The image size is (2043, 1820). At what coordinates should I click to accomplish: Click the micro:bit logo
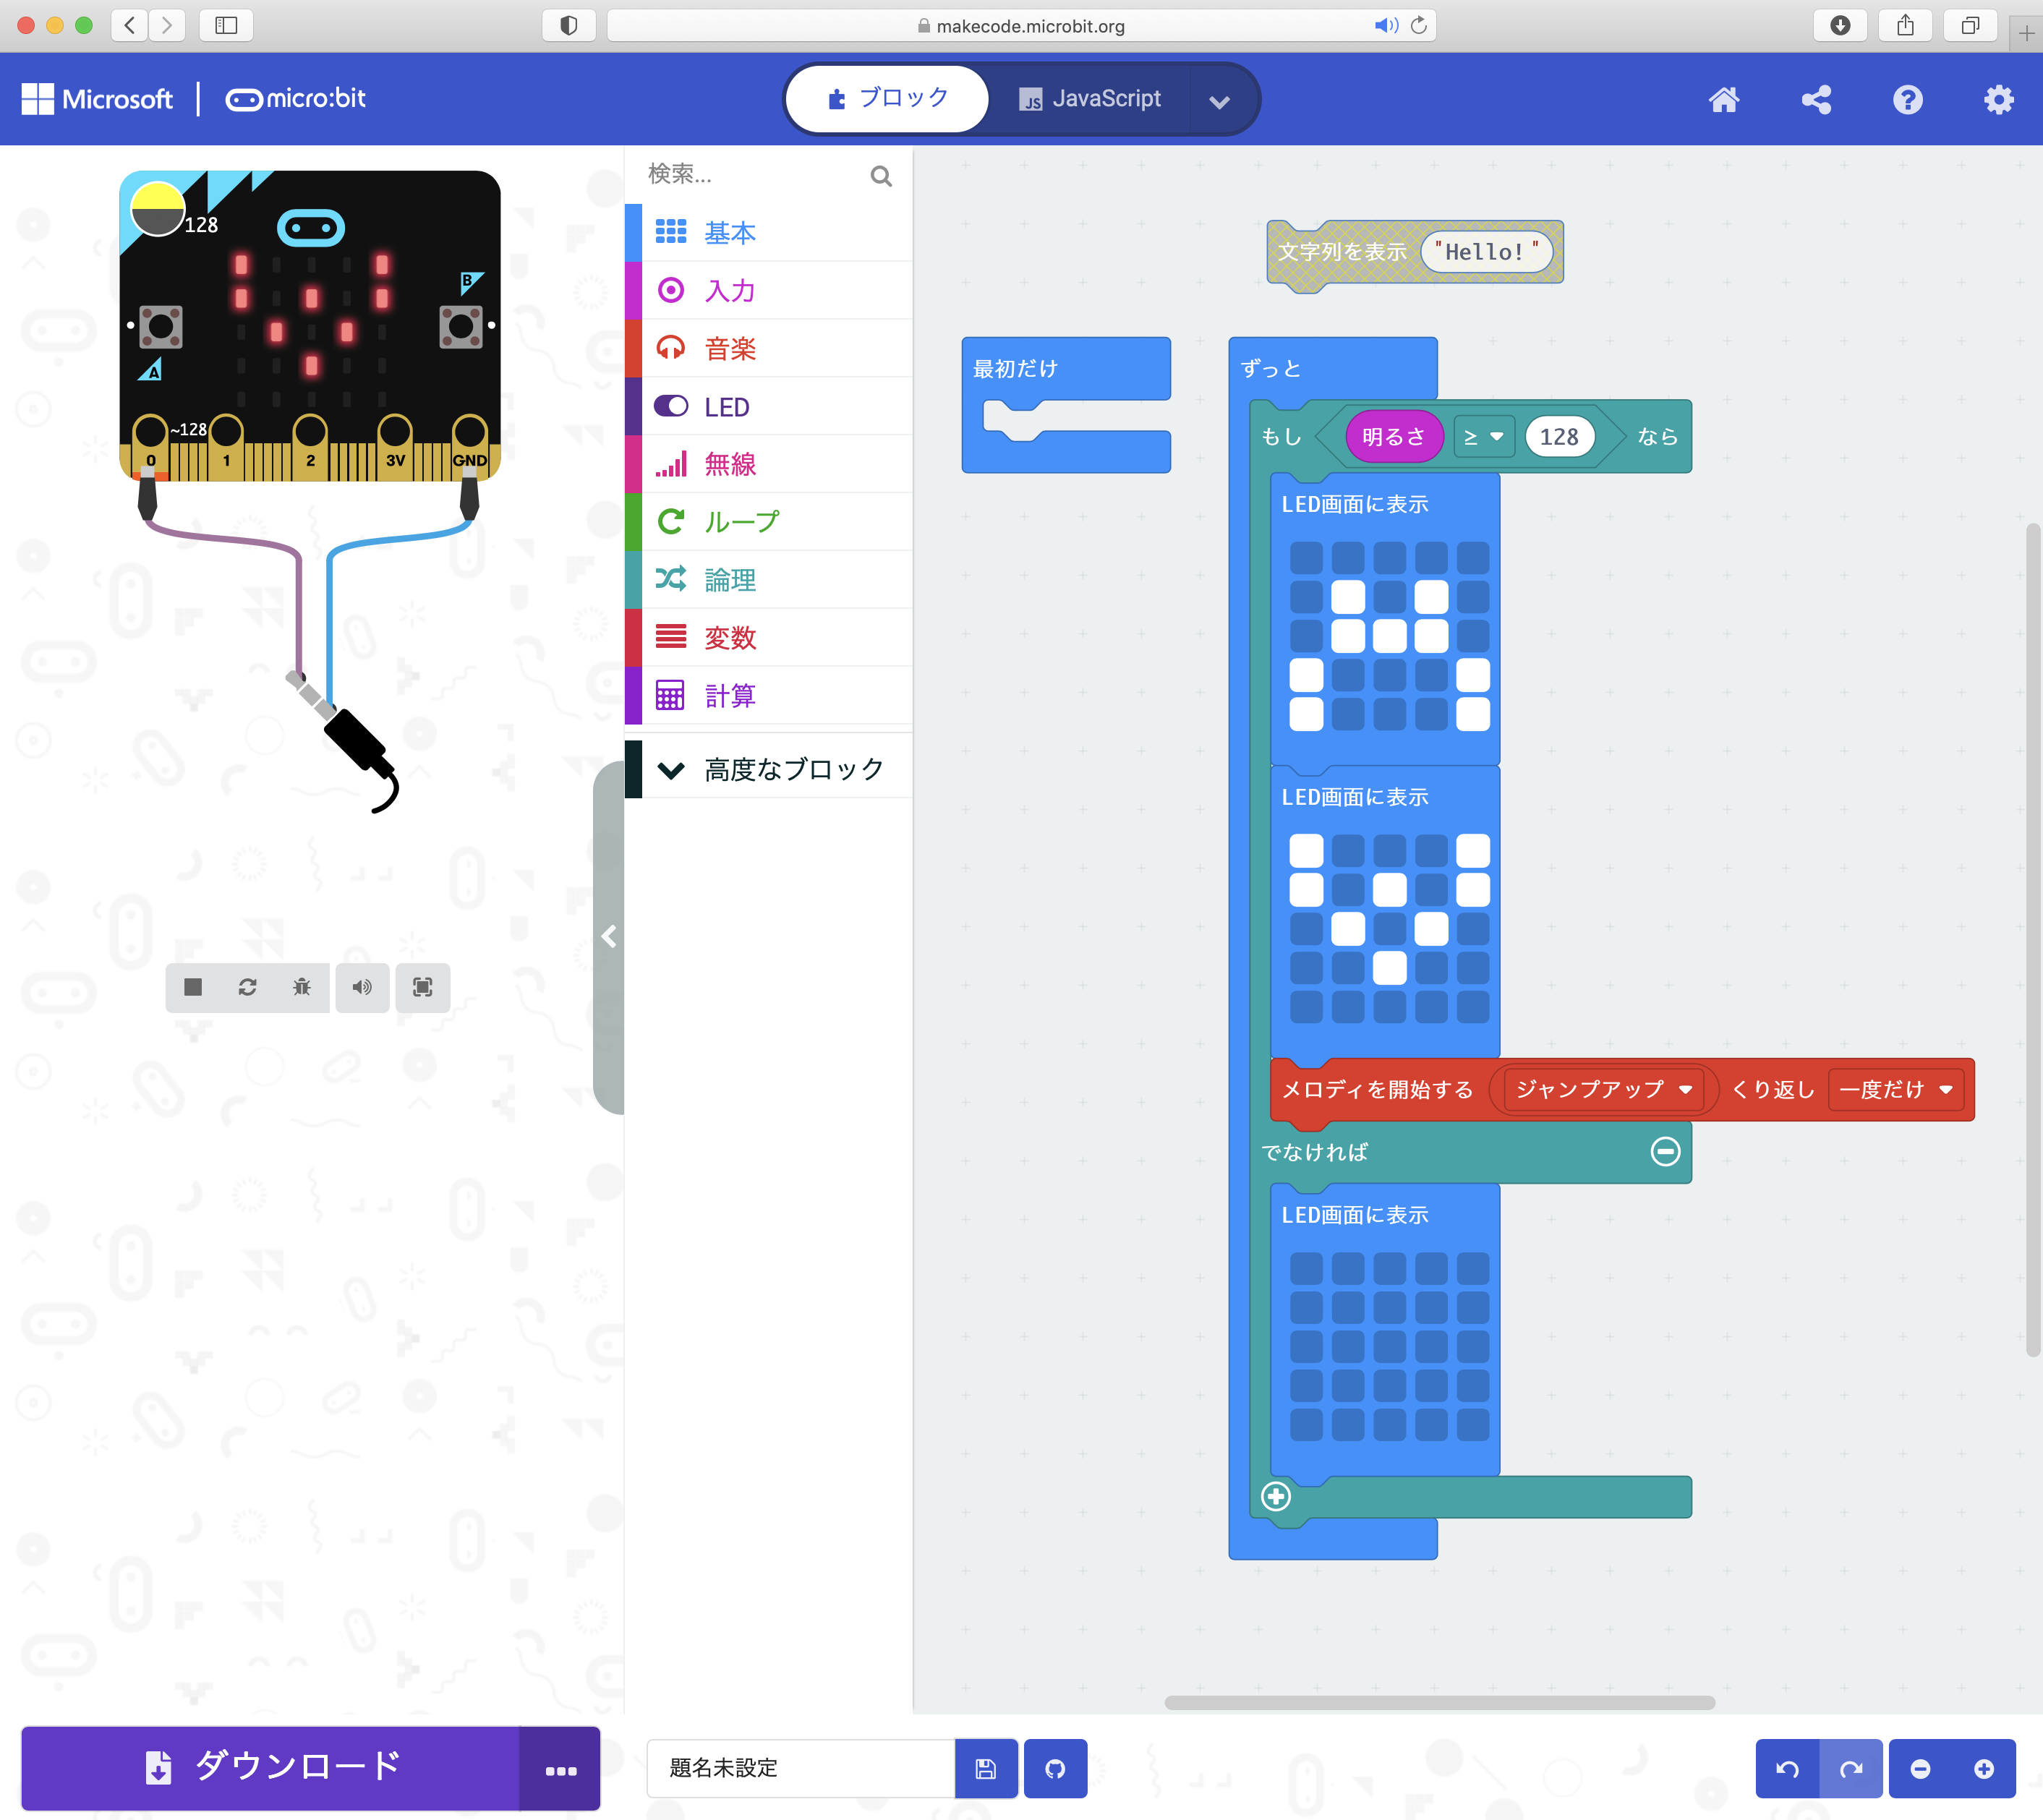(x=295, y=99)
